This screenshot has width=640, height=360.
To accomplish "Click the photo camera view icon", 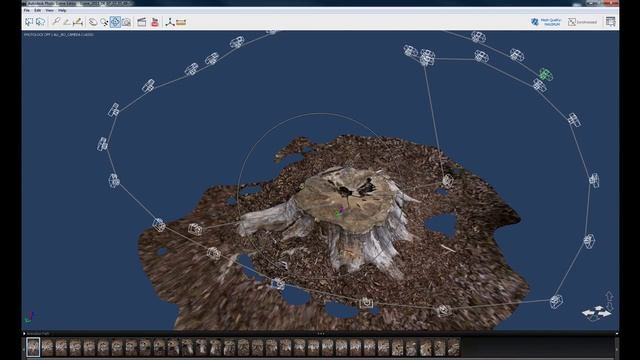I will tap(127, 22).
